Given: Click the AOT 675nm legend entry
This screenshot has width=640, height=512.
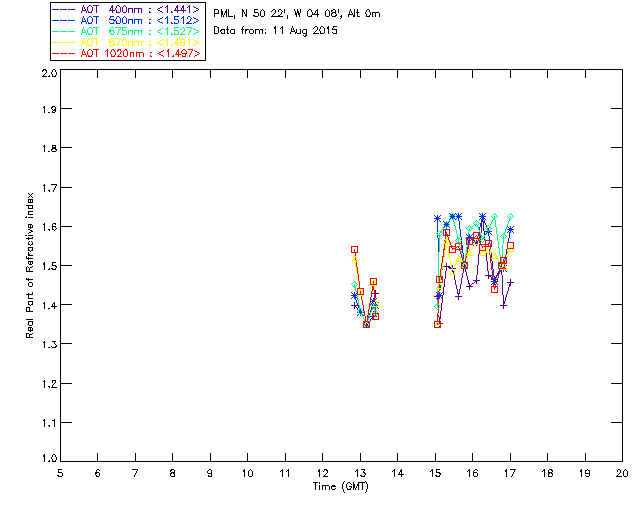Looking at the screenshot, I should 127,31.
